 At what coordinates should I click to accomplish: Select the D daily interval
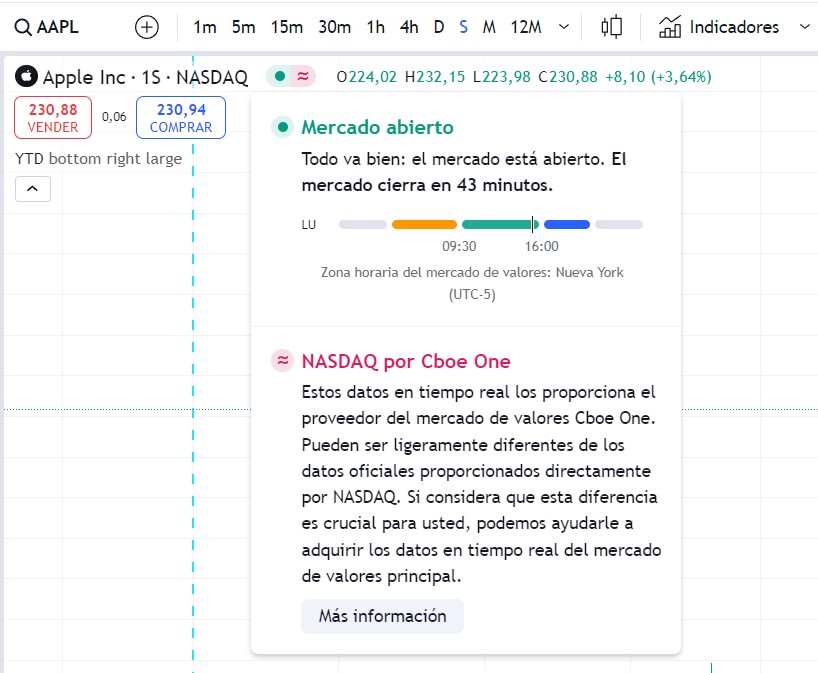[439, 27]
